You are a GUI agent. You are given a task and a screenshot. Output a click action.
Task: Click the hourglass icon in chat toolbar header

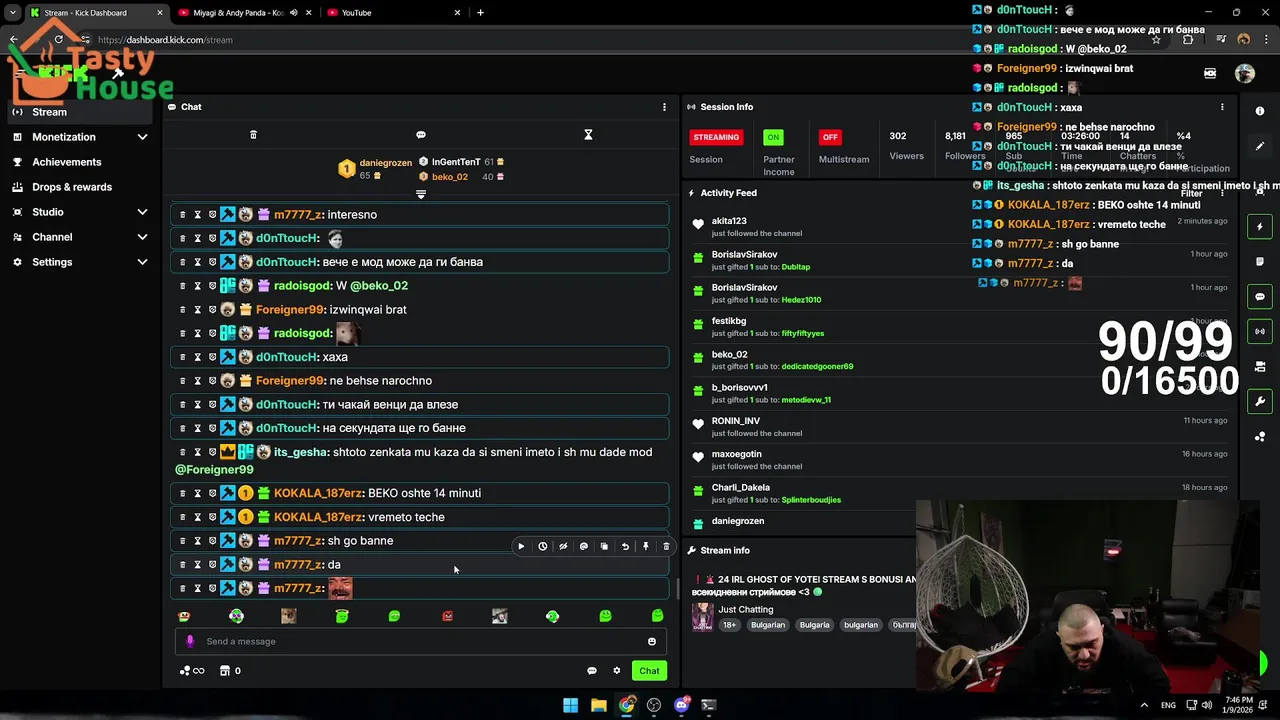coord(588,135)
